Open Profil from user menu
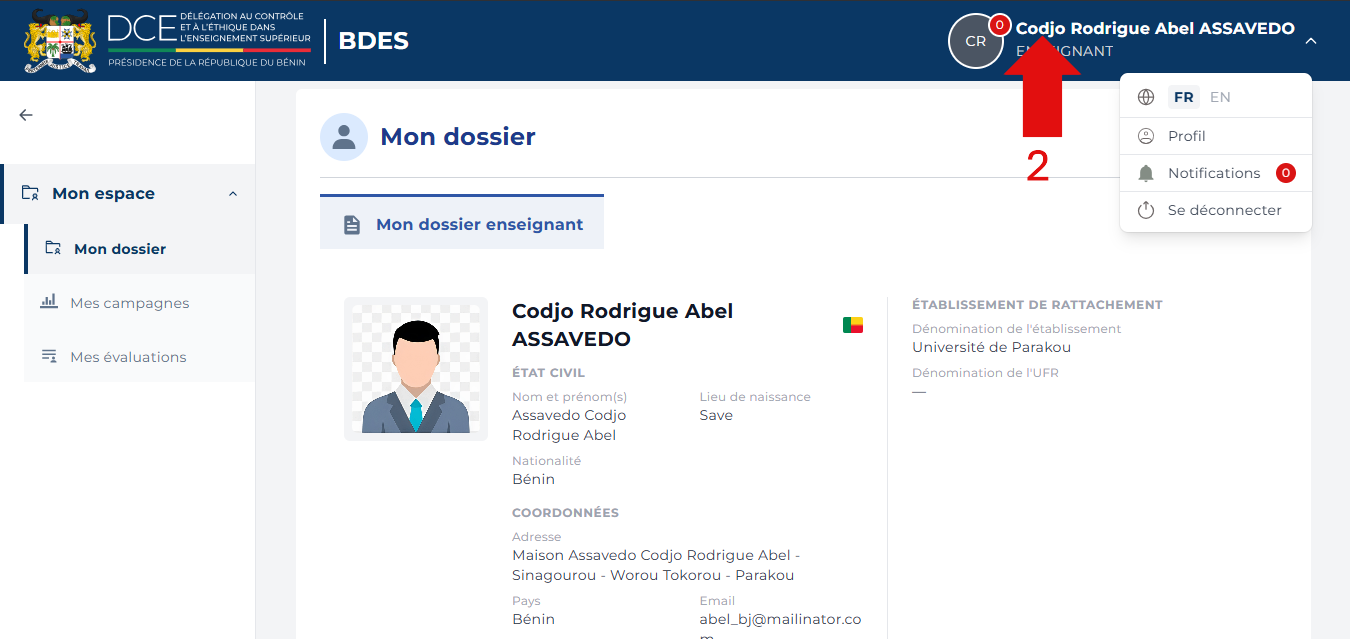1350x639 pixels. [1216, 136]
